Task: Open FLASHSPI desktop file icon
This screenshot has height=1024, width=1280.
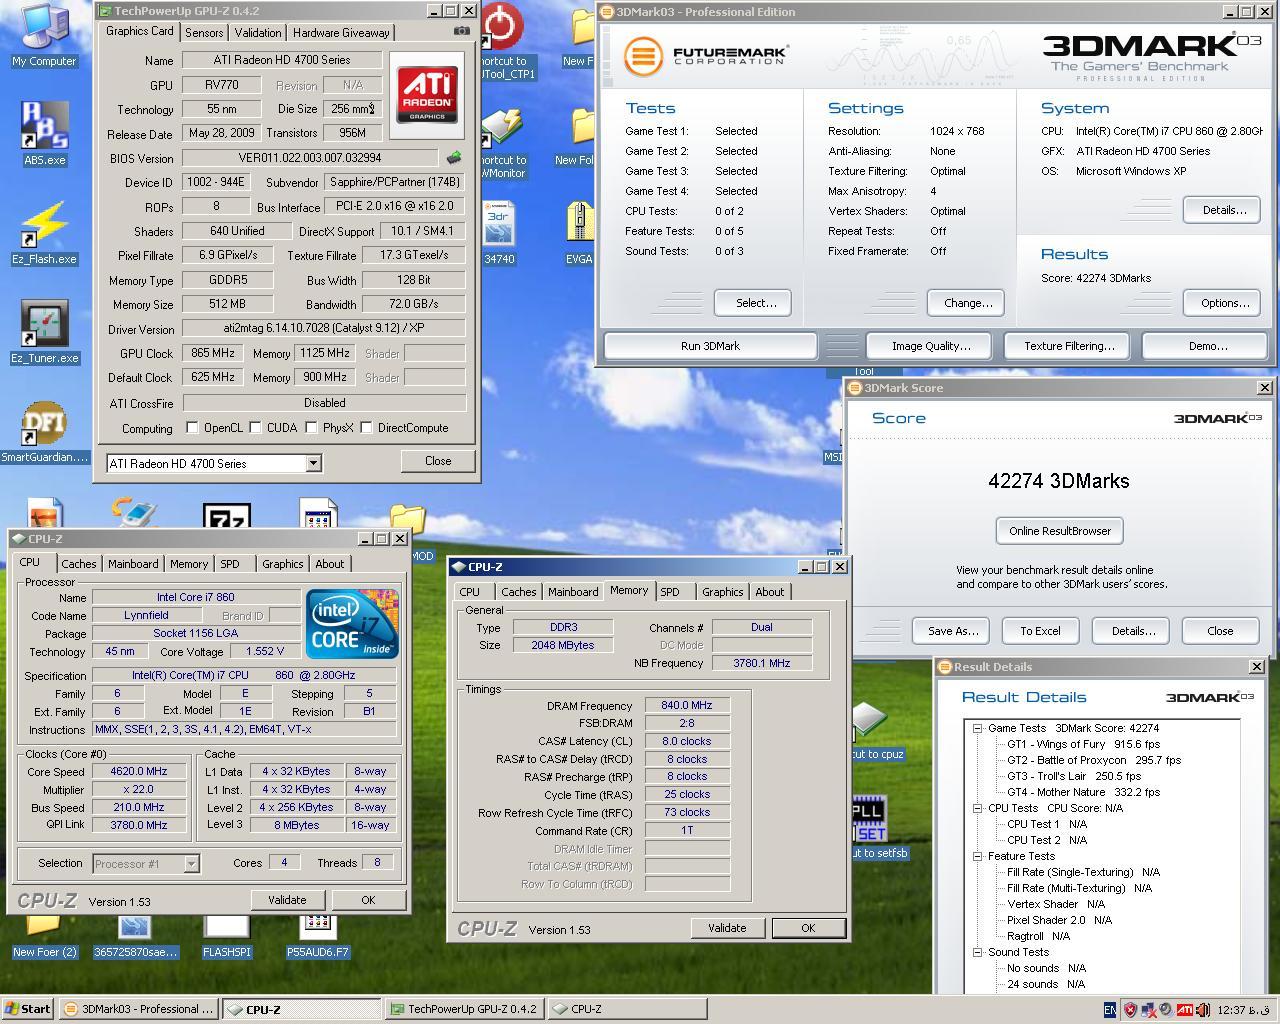Action: click(x=227, y=935)
